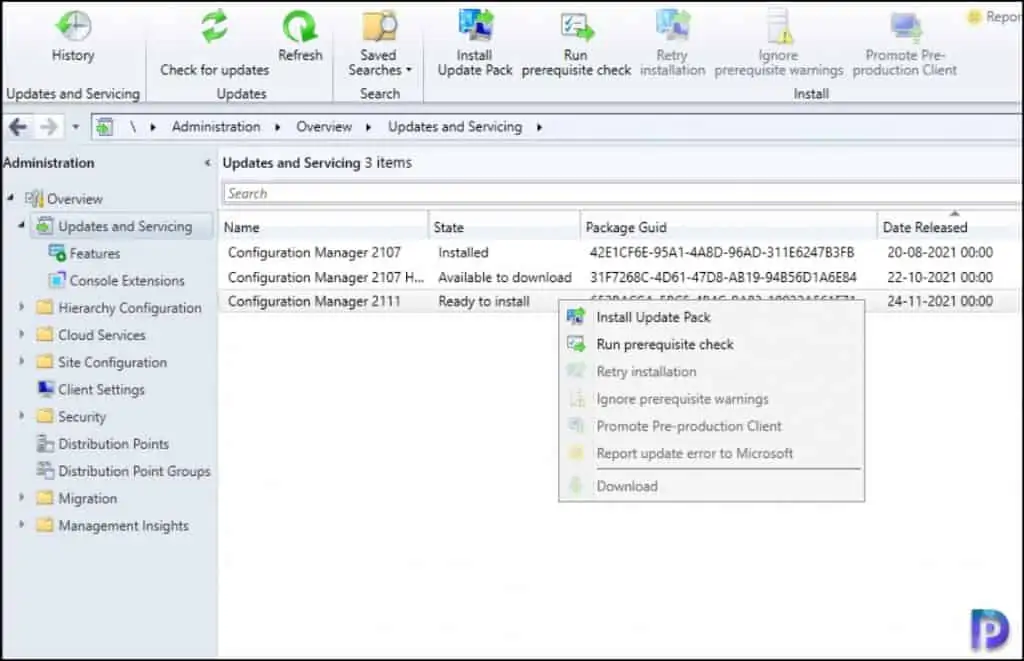Expand the Migration node

[21, 497]
